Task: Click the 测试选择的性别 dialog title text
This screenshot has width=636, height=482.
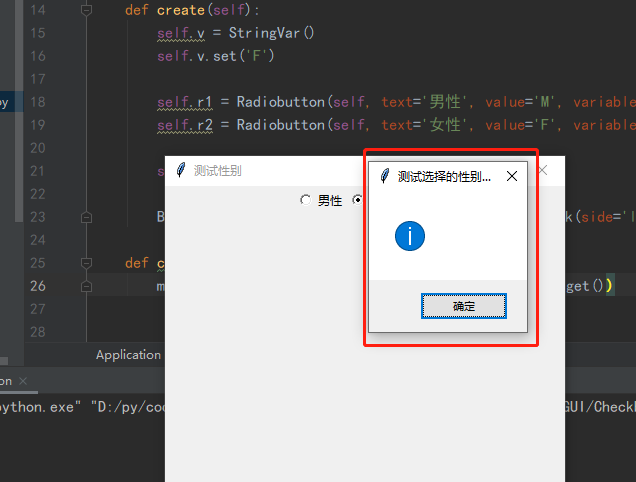Action: click(x=444, y=176)
